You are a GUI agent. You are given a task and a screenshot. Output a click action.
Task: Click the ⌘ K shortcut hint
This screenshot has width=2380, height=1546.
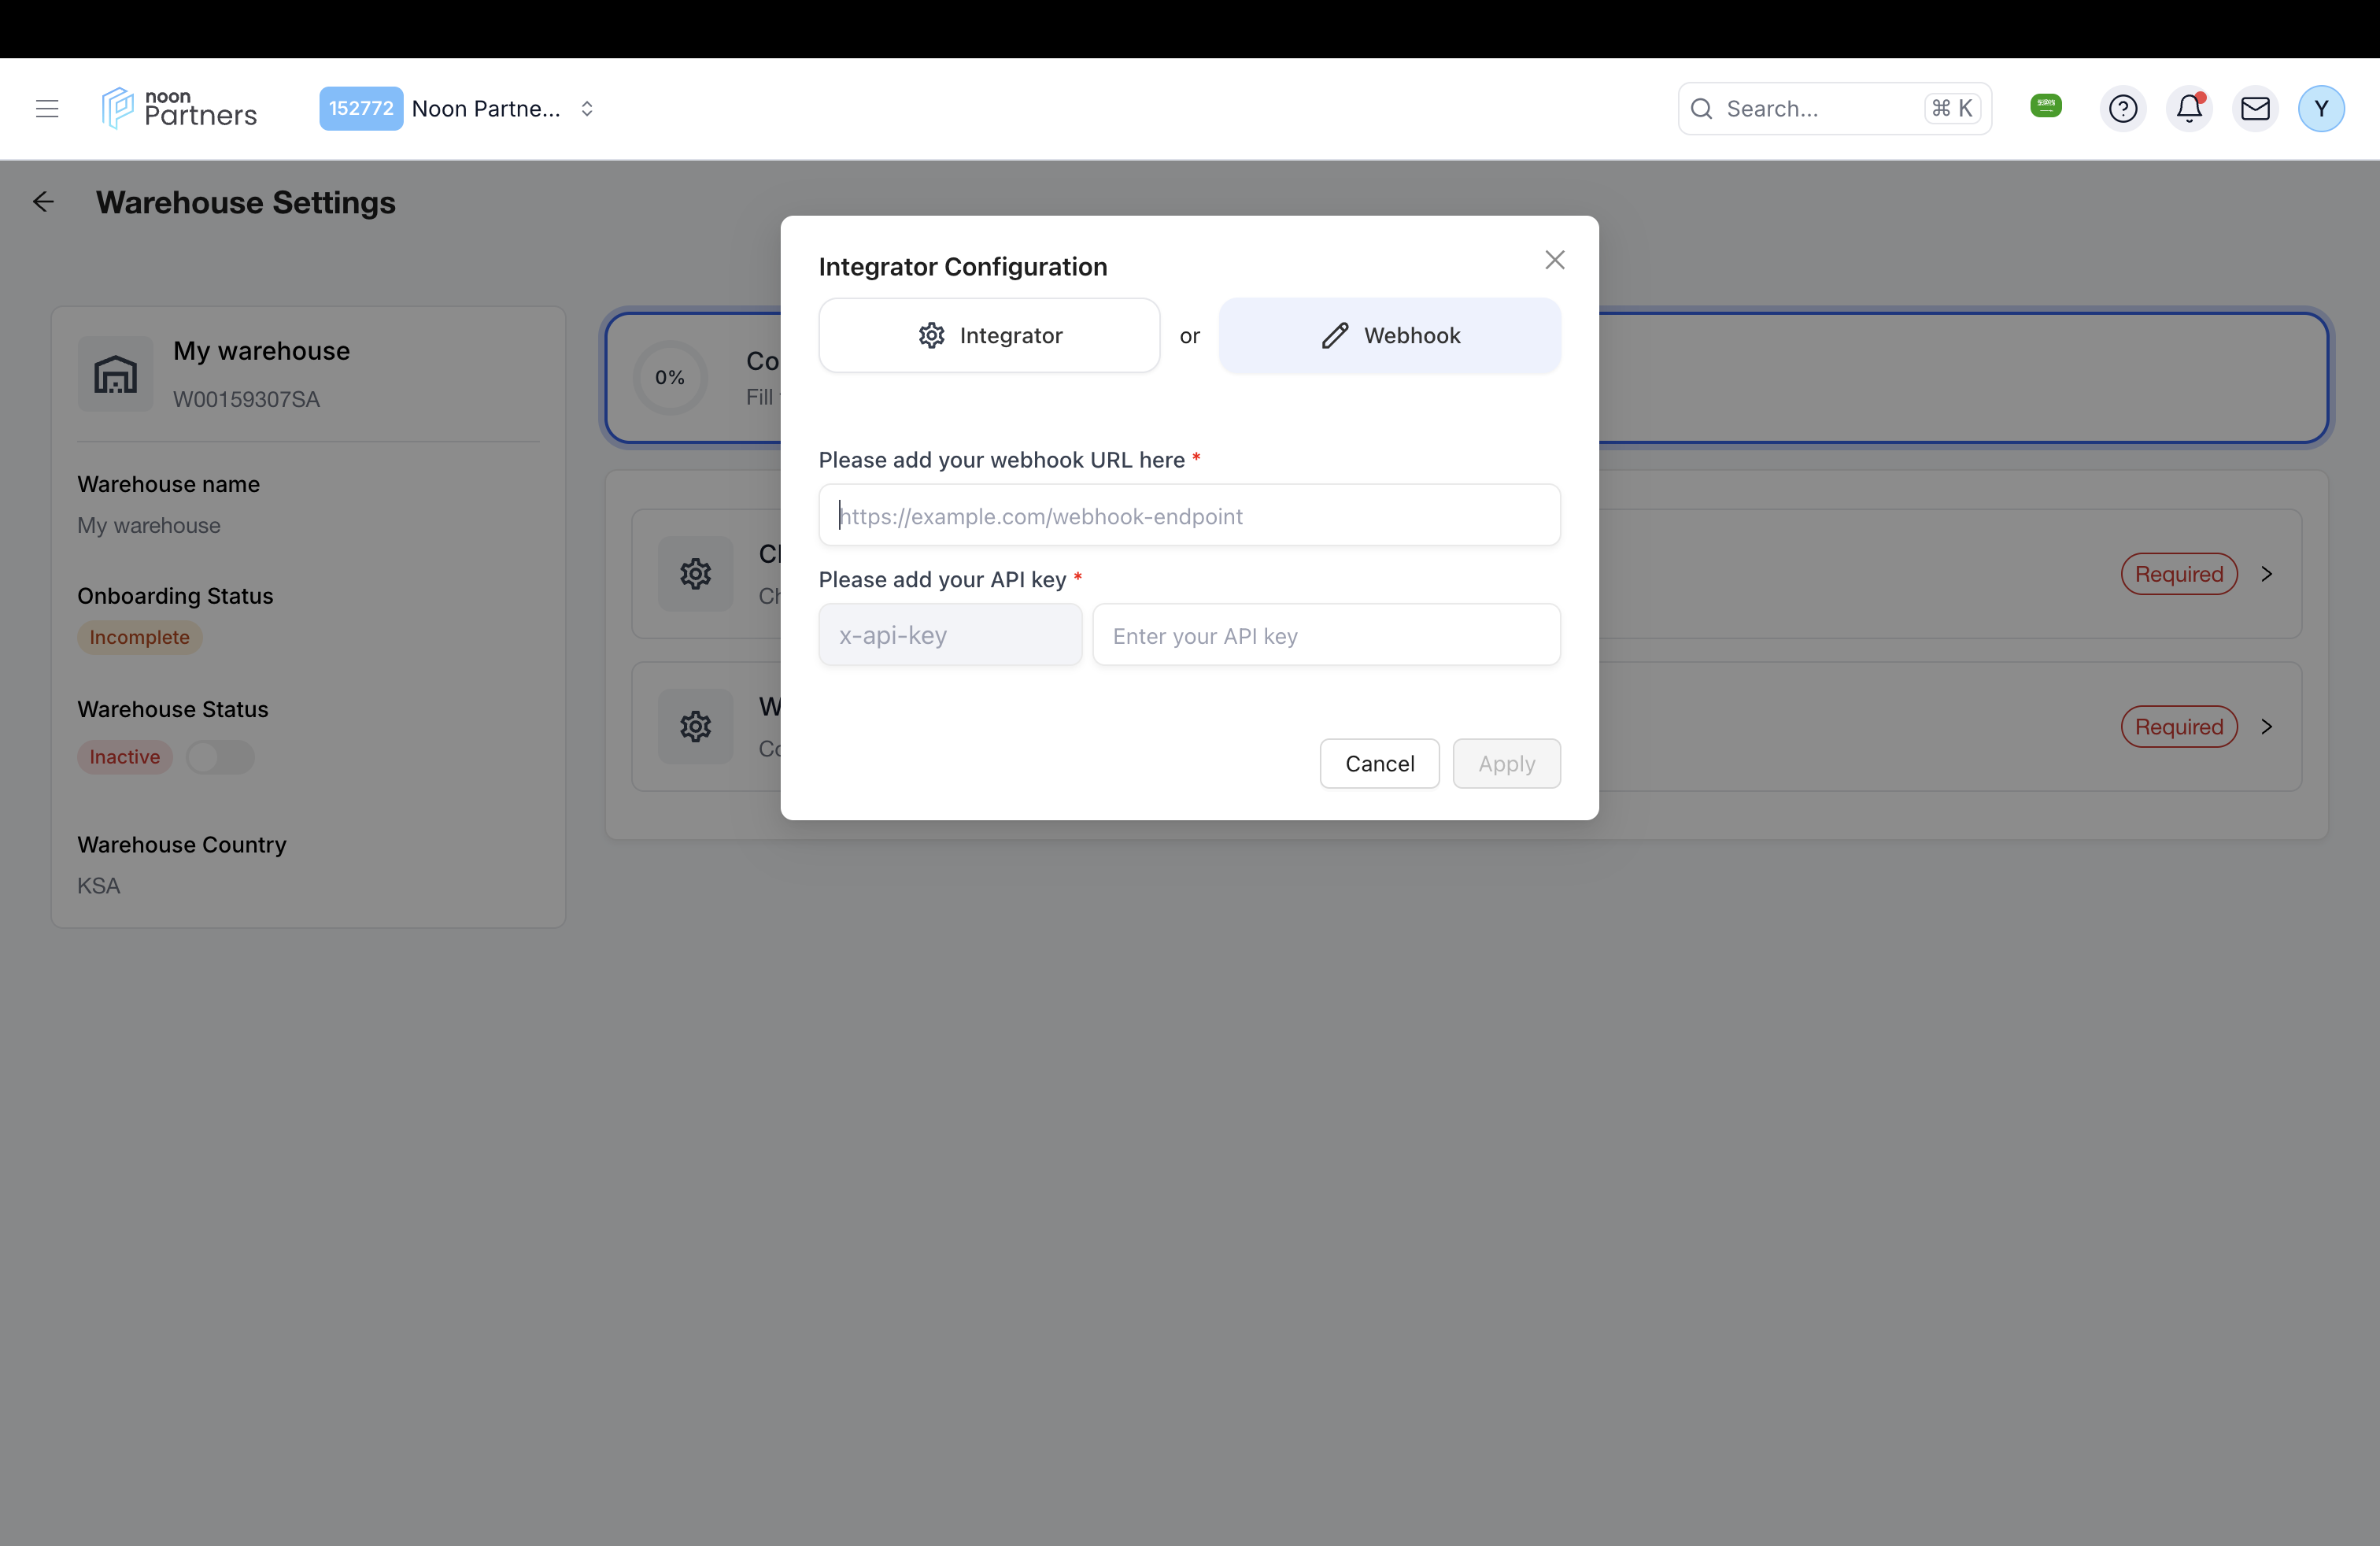1952,108
